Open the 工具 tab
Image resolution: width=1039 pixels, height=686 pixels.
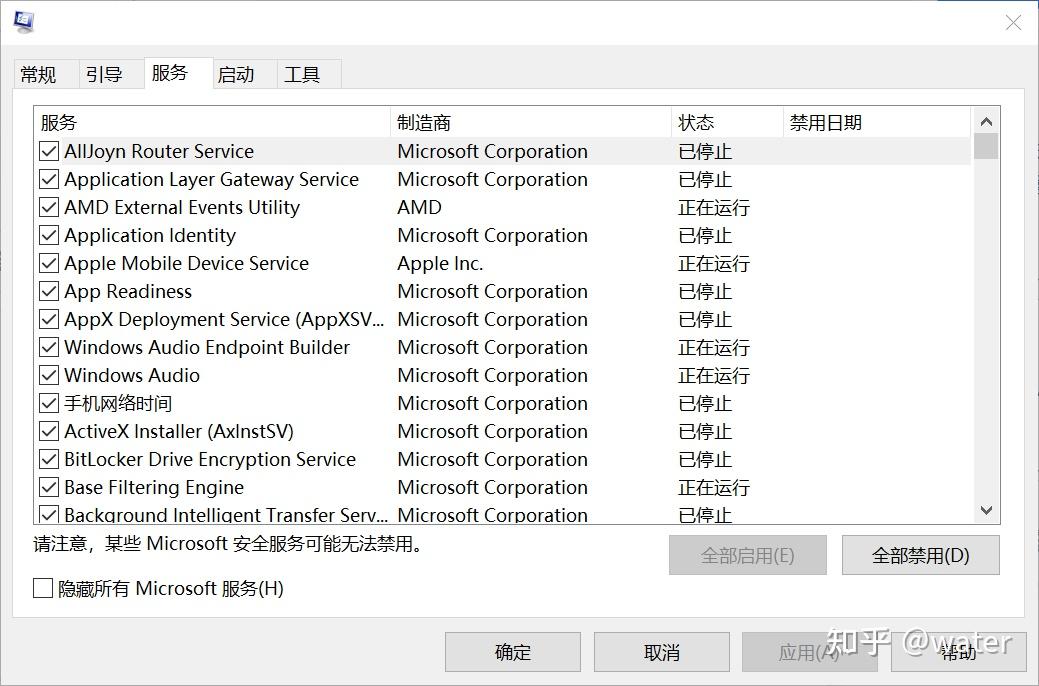pos(305,73)
